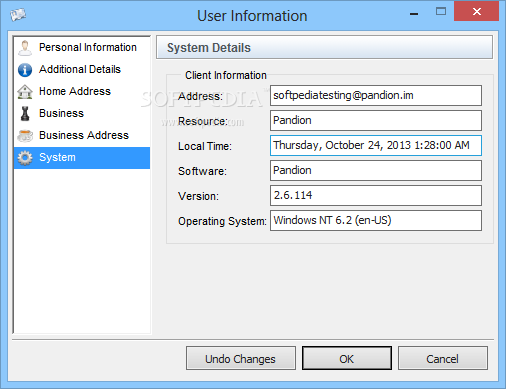Click the Undo Changes button

tap(241, 358)
